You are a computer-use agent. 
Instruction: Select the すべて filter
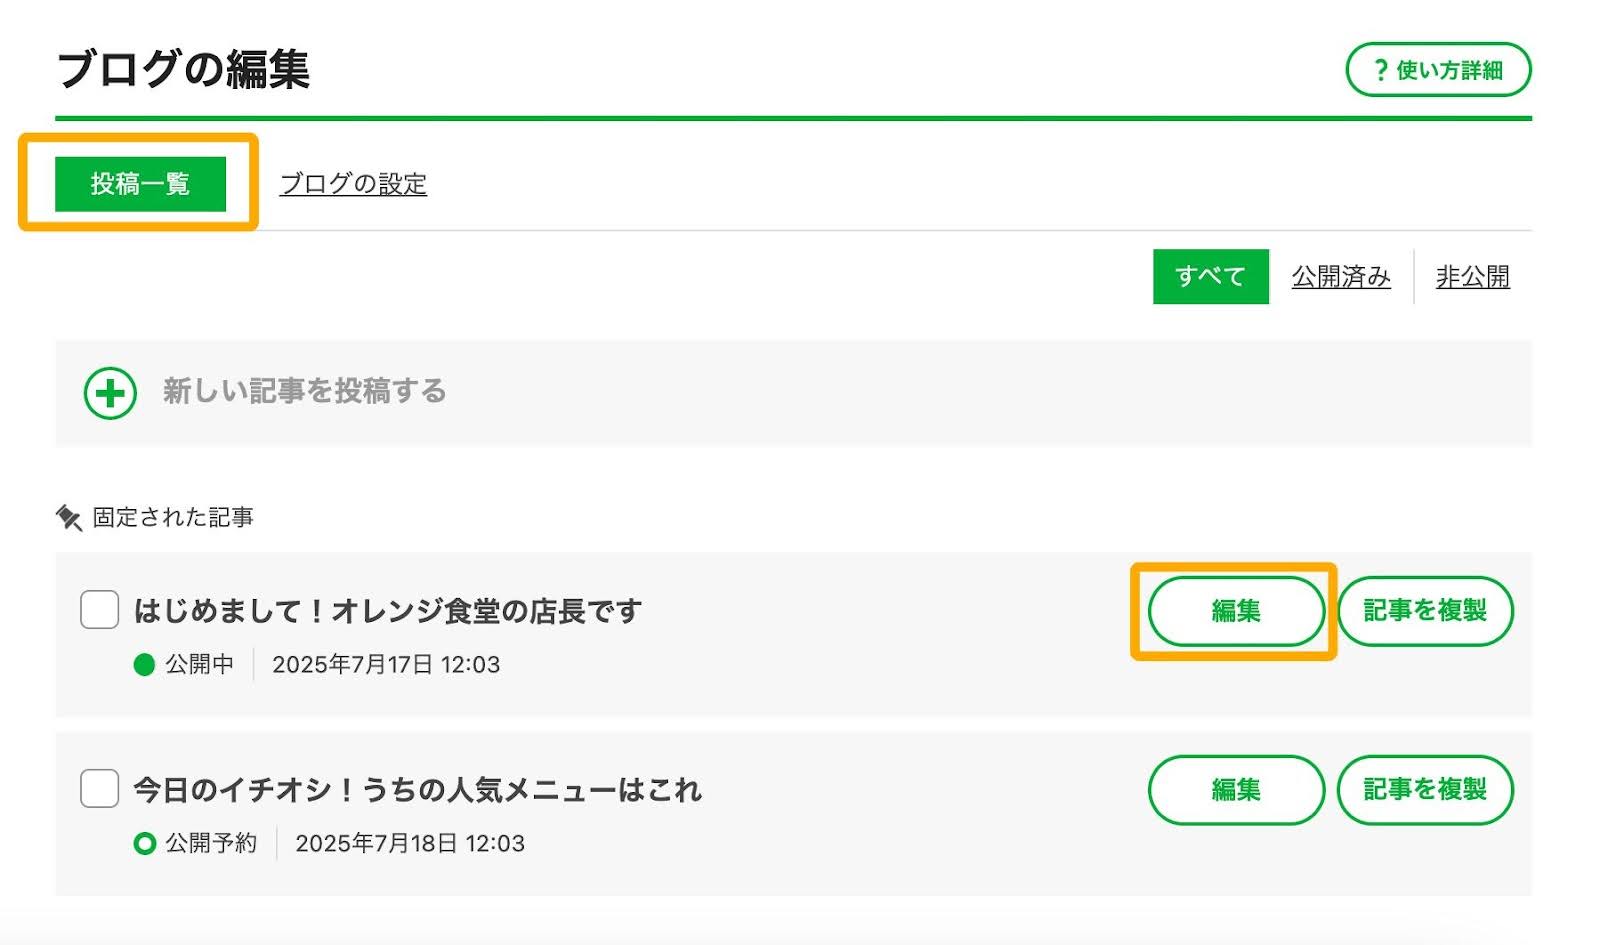click(1210, 276)
